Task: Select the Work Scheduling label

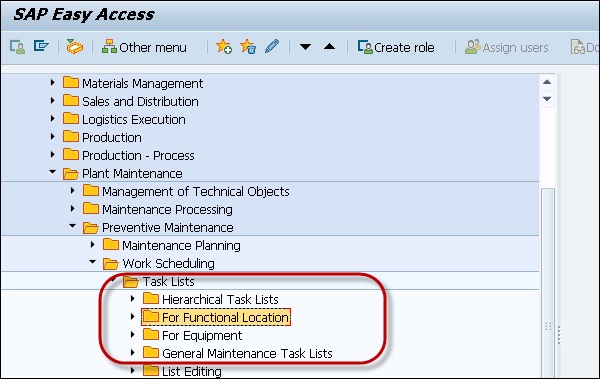Action: point(169,263)
